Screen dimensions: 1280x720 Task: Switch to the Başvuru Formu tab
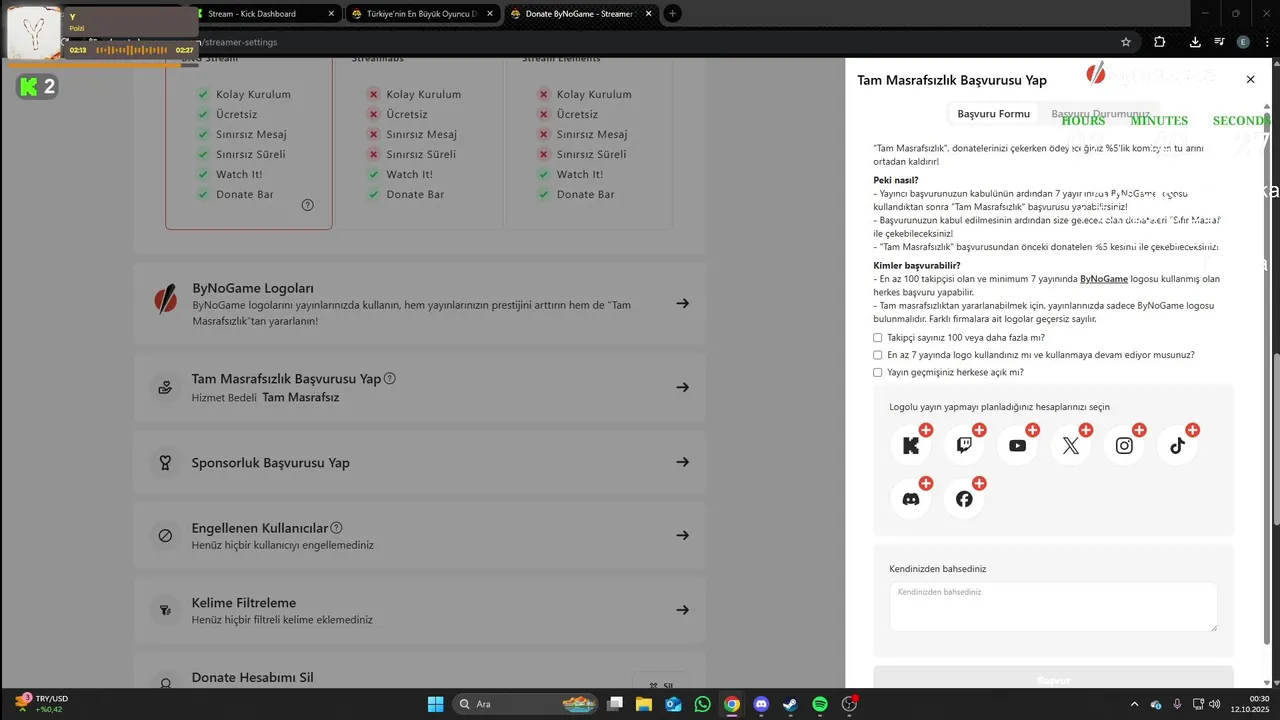[x=993, y=114]
